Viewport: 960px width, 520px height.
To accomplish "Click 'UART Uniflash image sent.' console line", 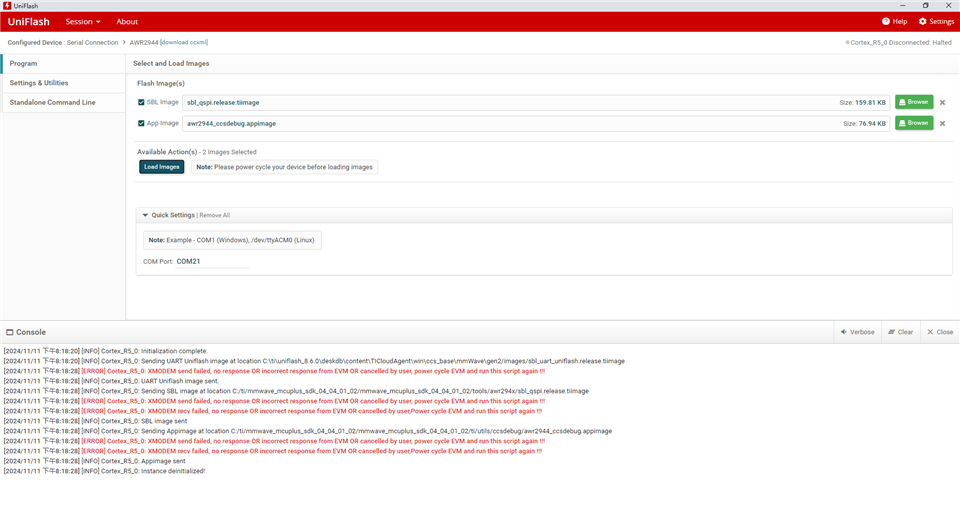I will tap(111, 381).
